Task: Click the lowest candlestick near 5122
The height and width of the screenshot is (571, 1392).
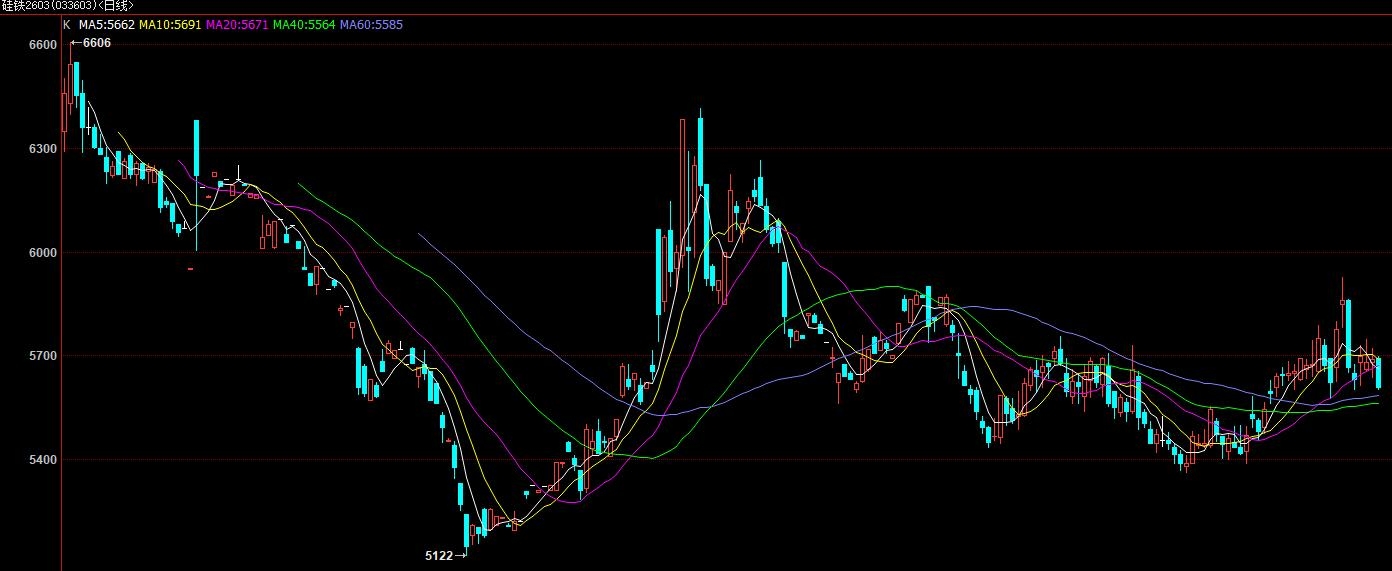Action: tap(466, 530)
